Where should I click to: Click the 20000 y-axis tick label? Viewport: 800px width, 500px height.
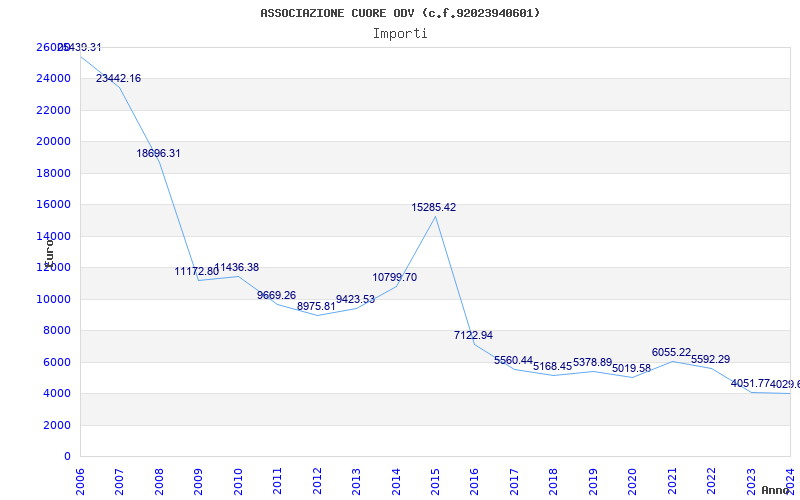tap(54, 141)
